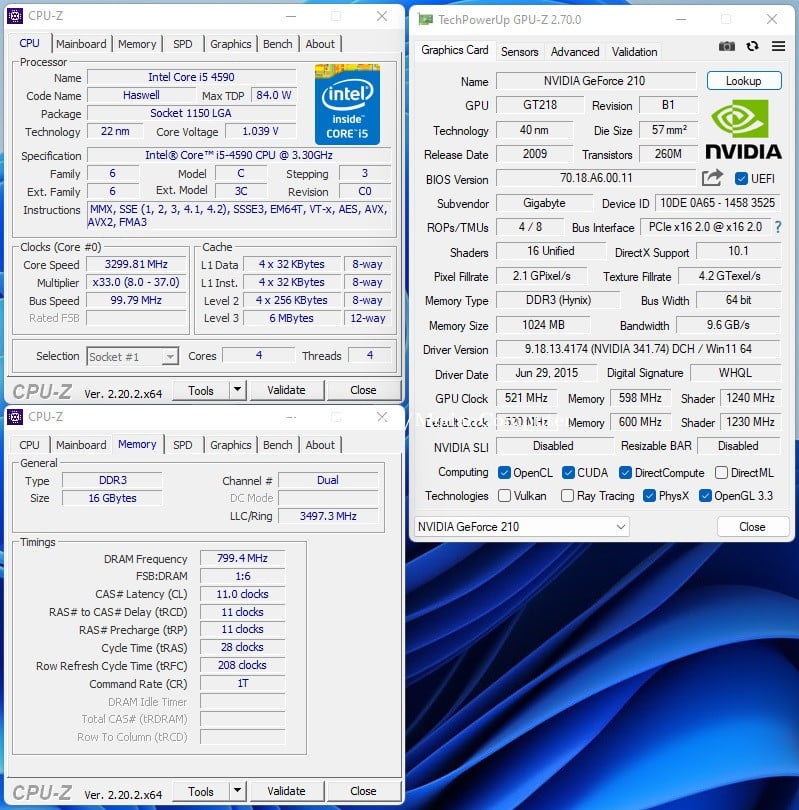Image resolution: width=799 pixels, height=810 pixels.
Task: Enable the Vulkan checkbox
Action: pos(504,496)
